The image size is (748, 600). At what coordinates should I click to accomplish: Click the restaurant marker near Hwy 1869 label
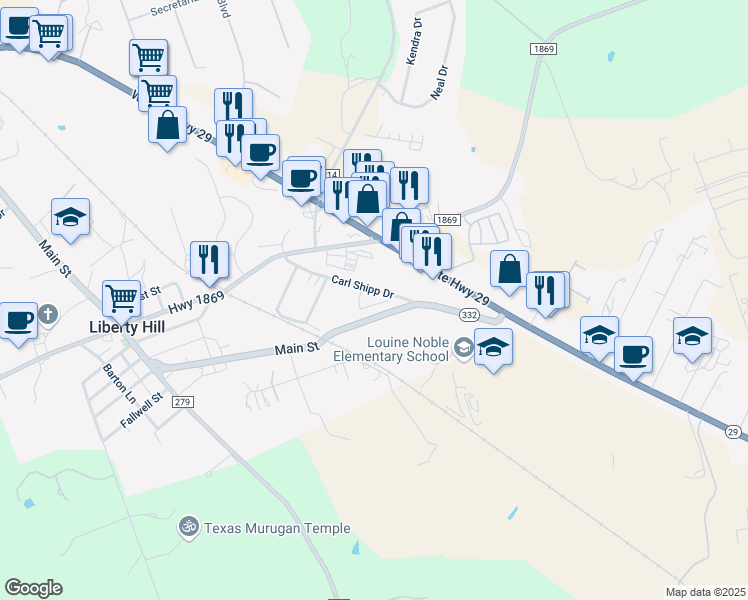209,260
